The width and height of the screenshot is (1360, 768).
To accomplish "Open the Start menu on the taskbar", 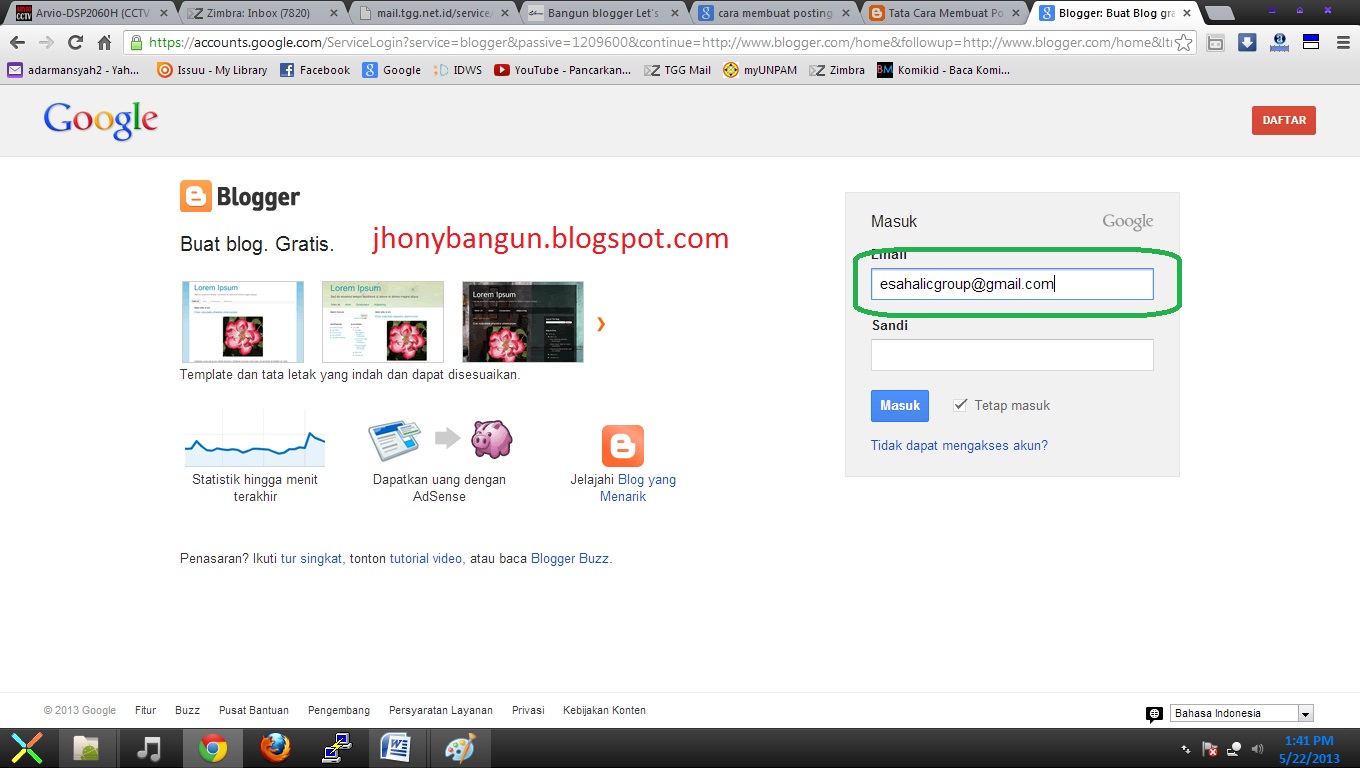I will pos(27,748).
